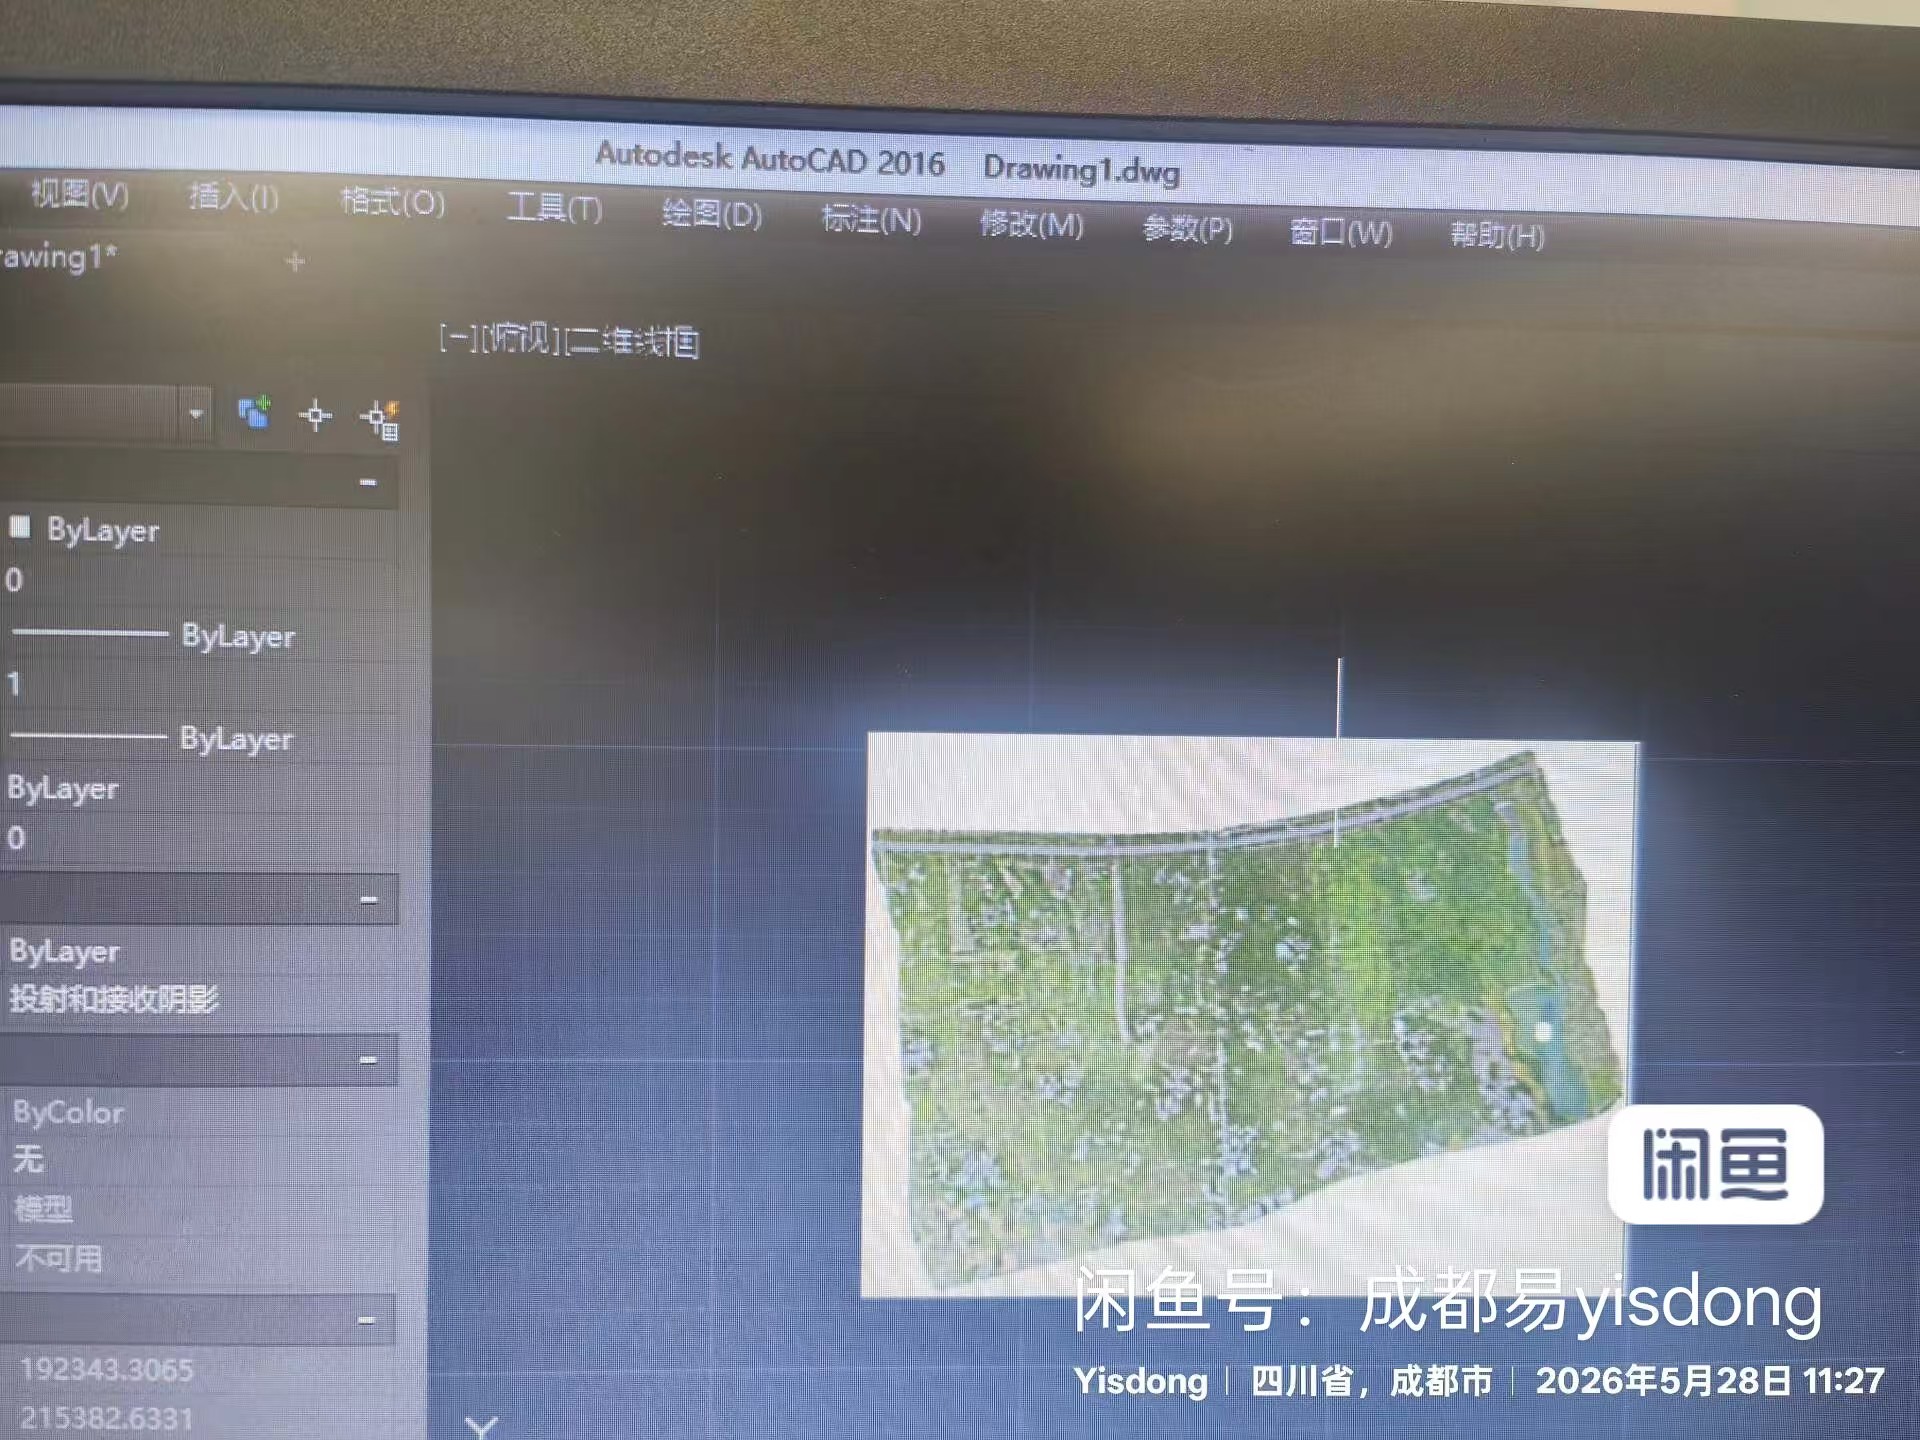Viewport: 1920px width, 1440px height.
Task: Open the 插入(I) menu
Action: pos(234,196)
